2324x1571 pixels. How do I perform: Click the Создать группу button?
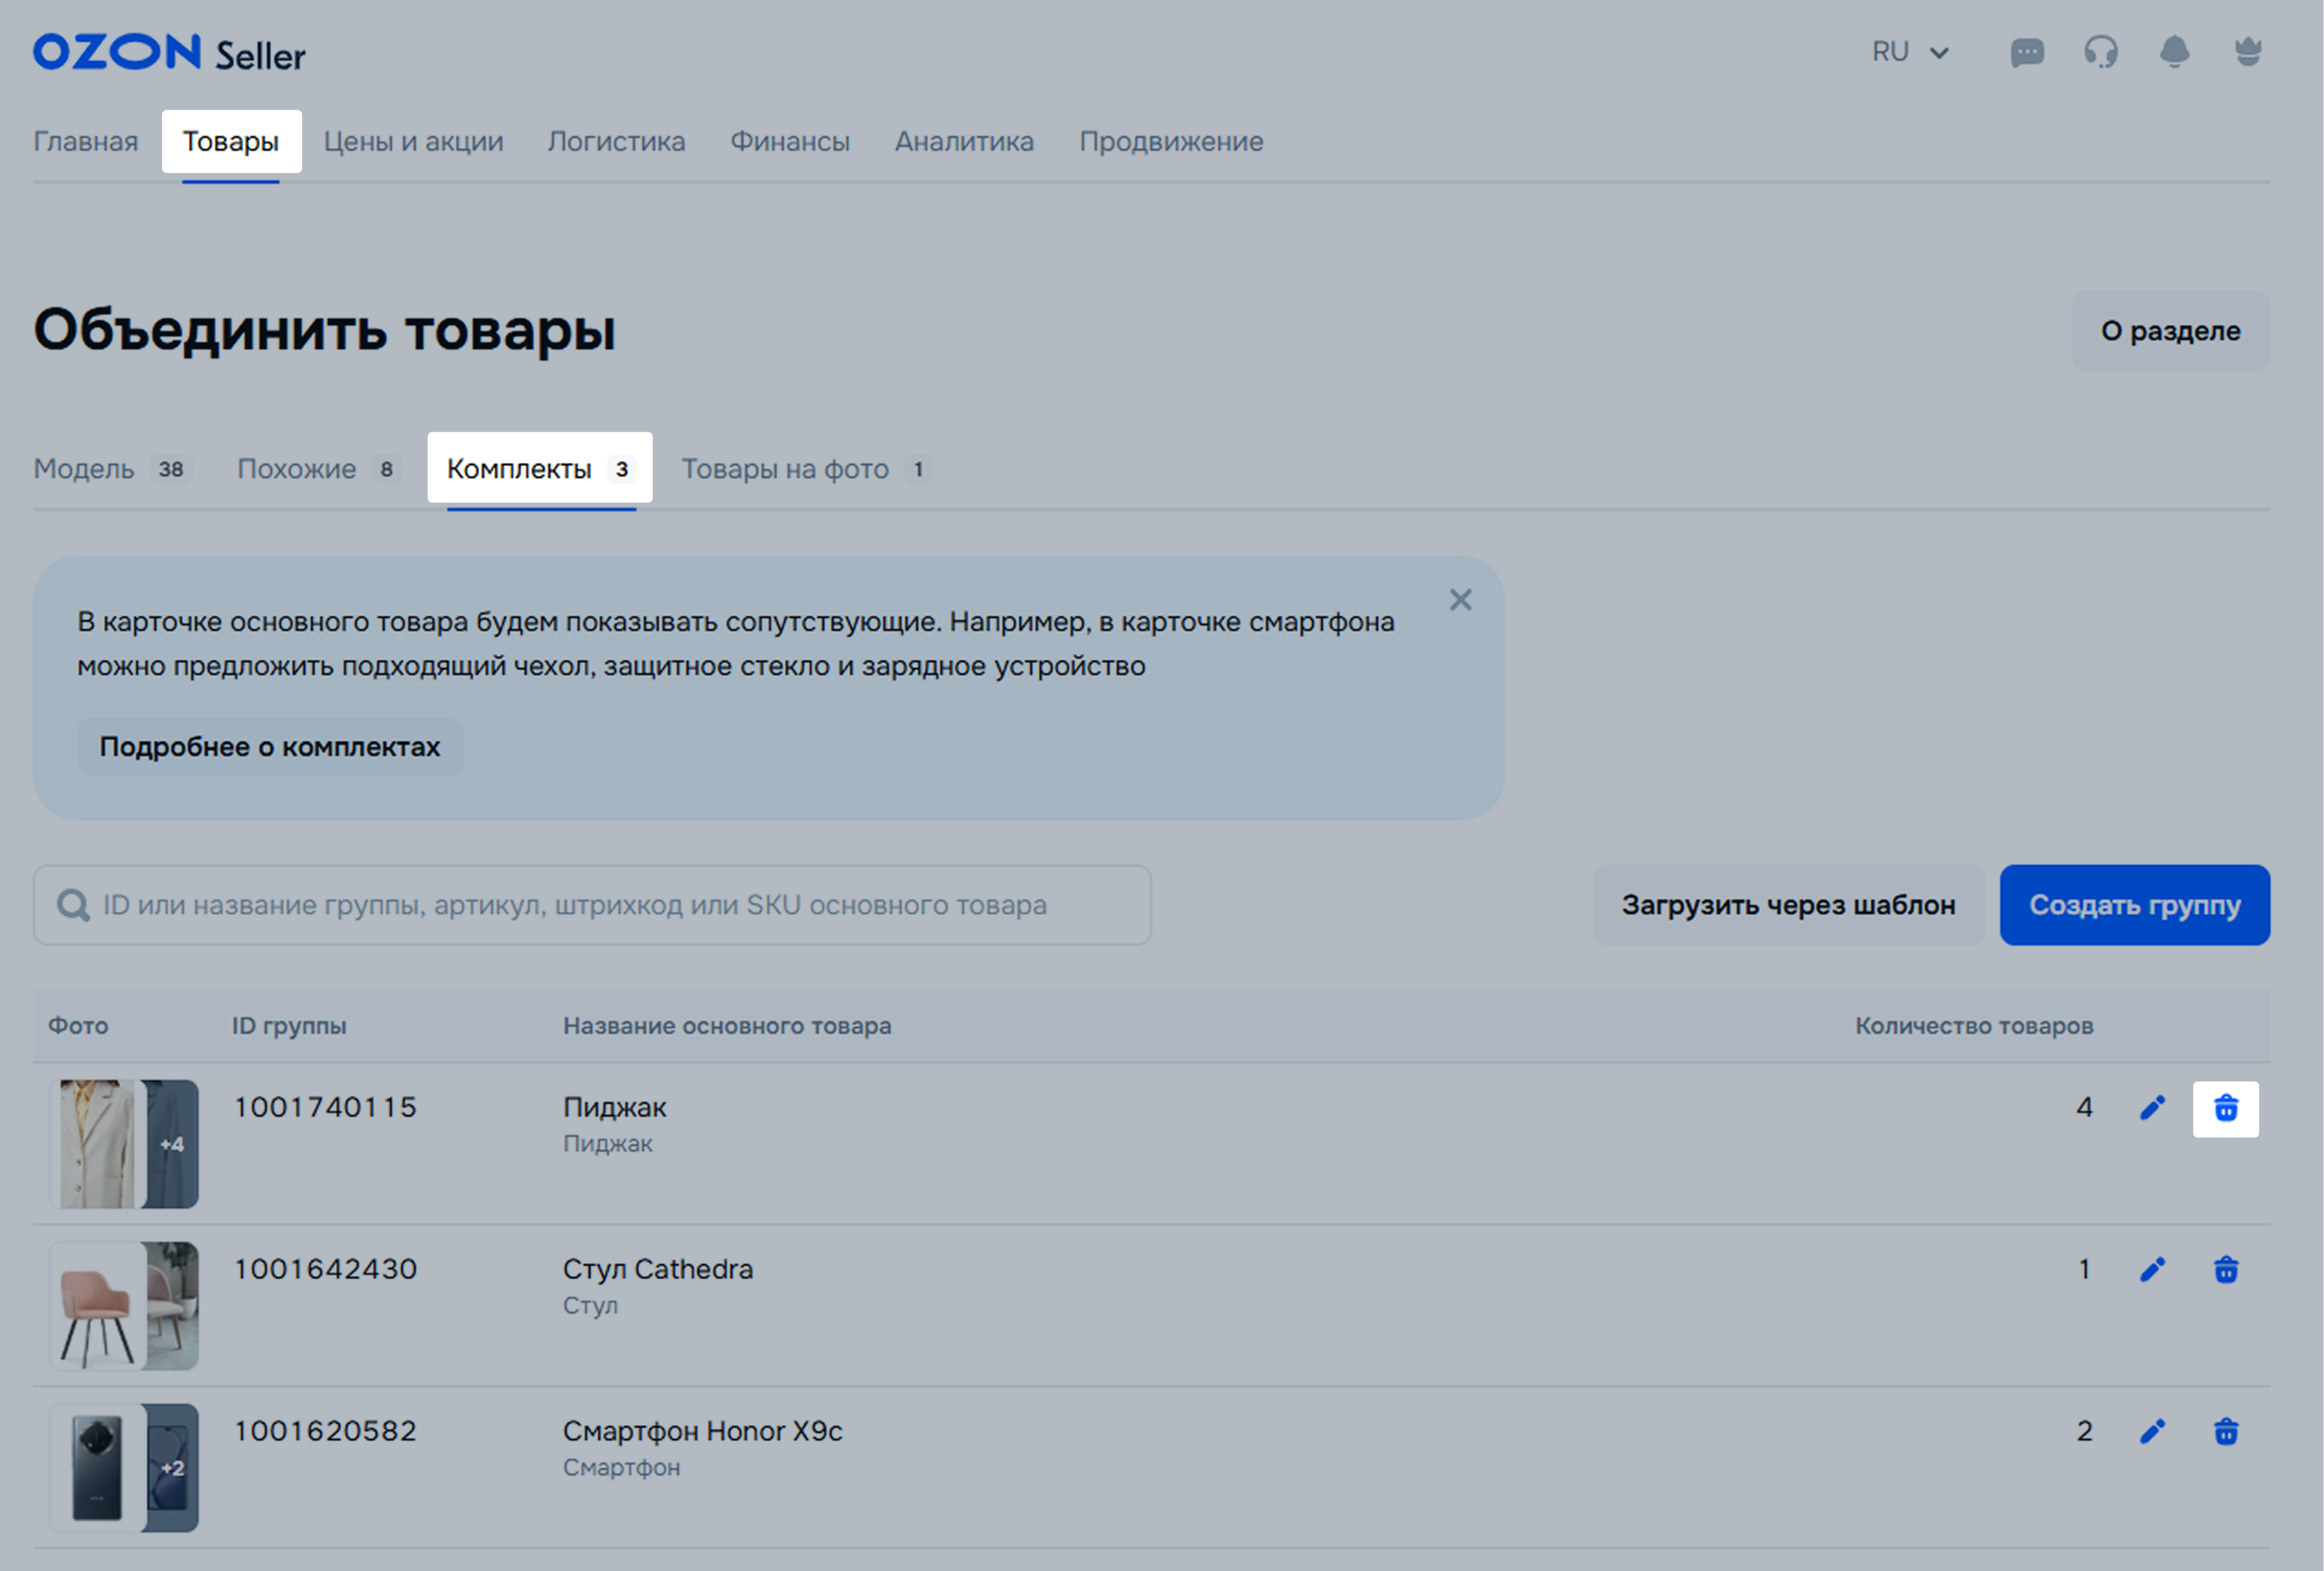tap(2134, 905)
